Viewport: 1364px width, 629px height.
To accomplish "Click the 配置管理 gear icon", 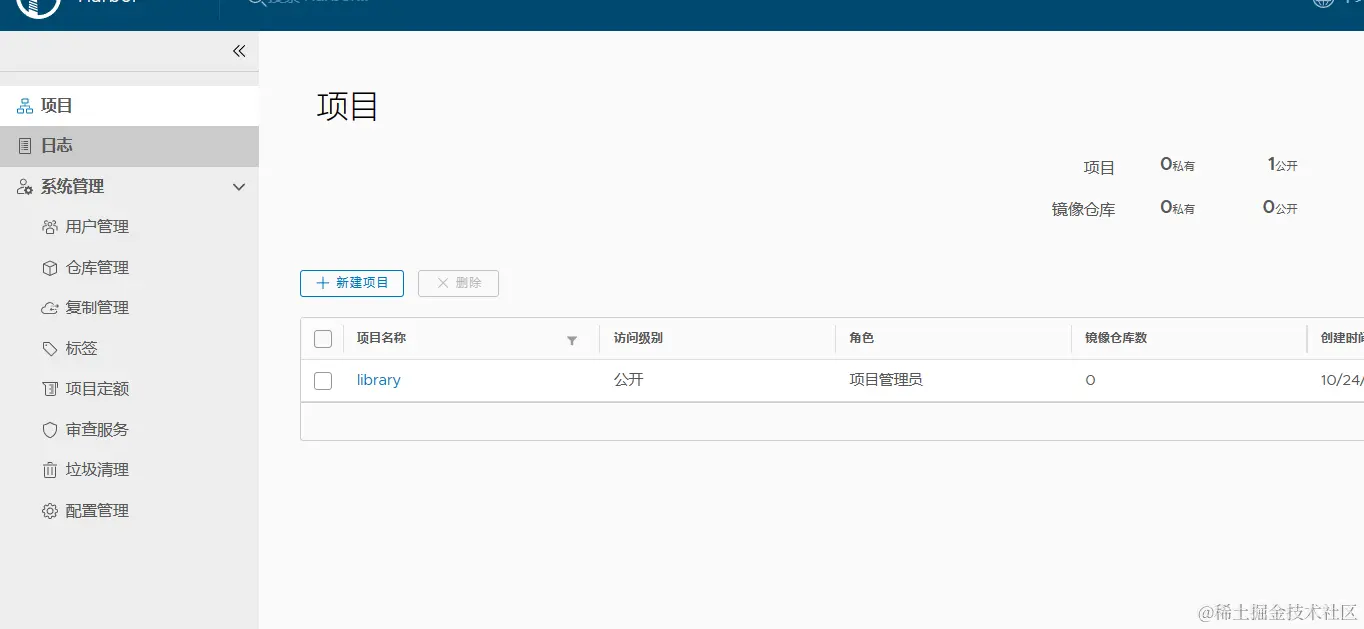I will (x=50, y=511).
